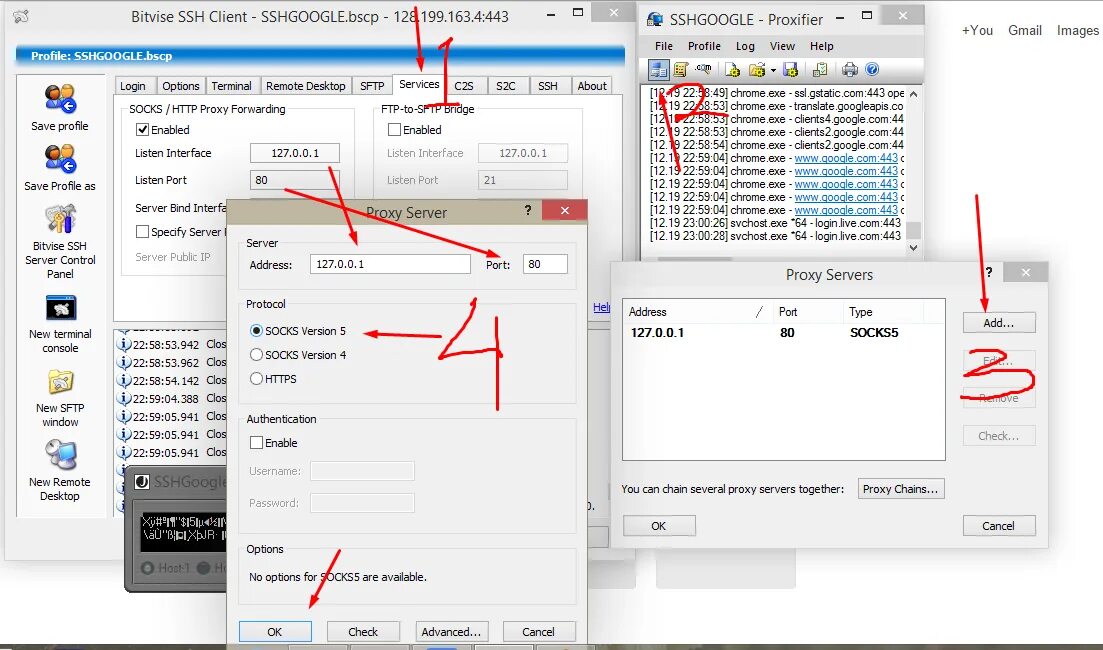This screenshot has height=650, width=1103.
Task: Open Proxification Rules icon in Proxifier toolbar
Action: (x=680, y=69)
